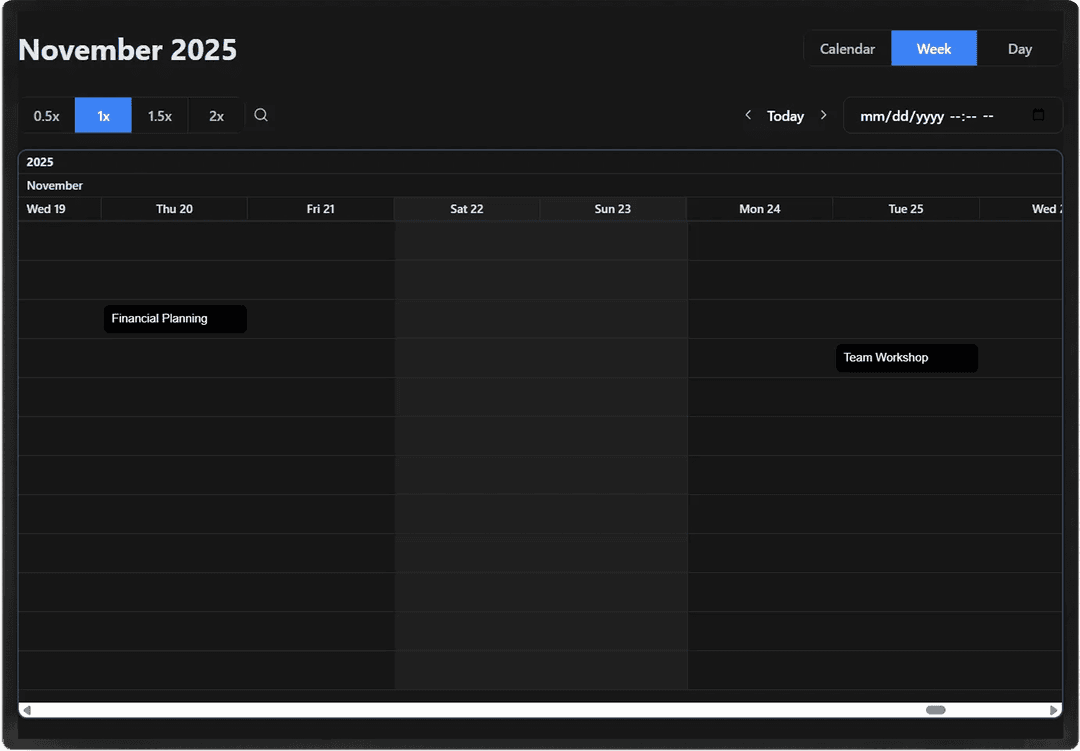Image resolution: width=1080 pixels, height=751 pixels.
Task: Focus the date and time input field
Action: pos(930,116)
